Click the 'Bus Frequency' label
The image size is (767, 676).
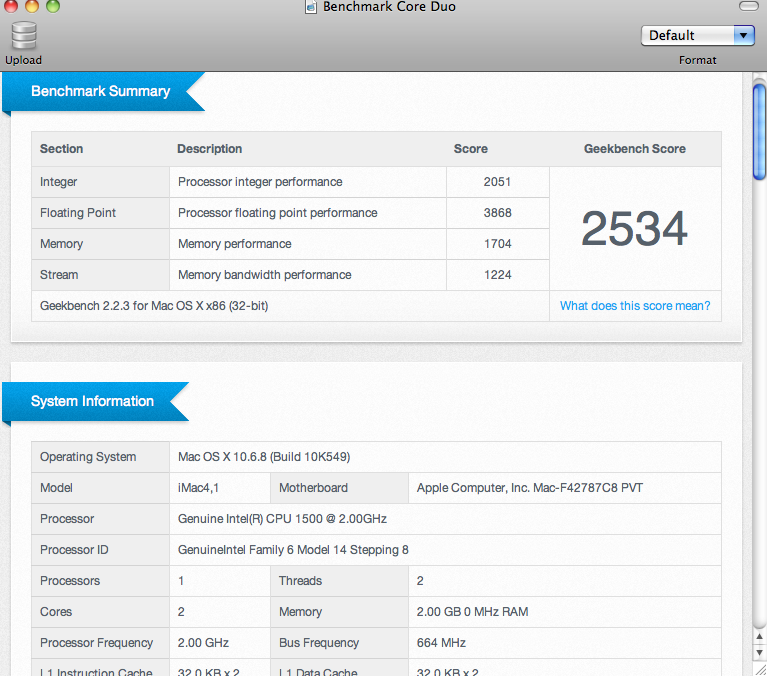[319, 643]
